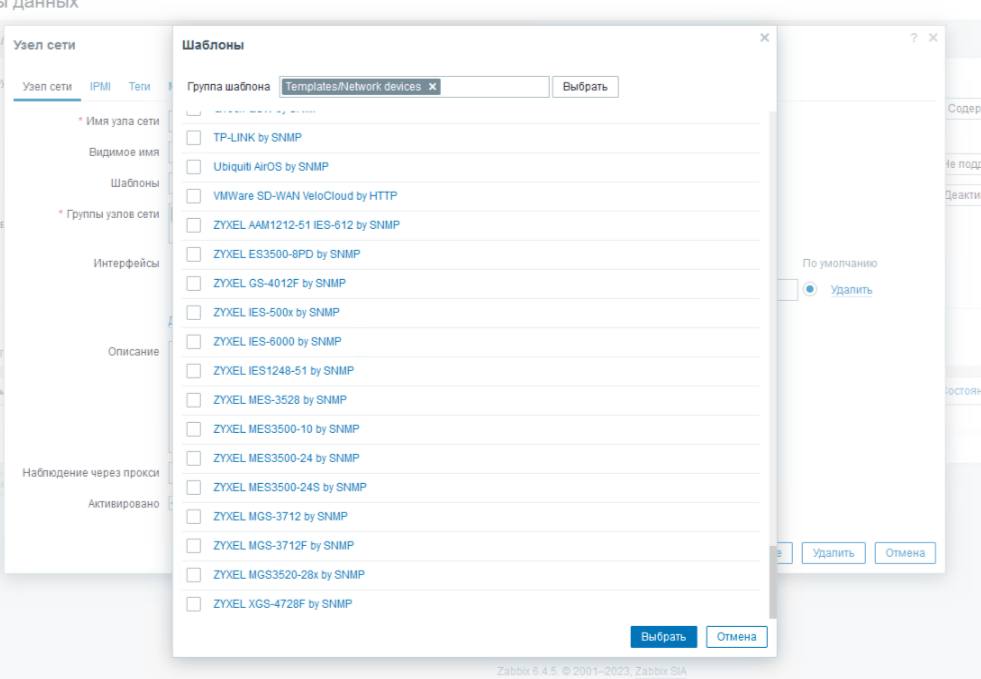Open TP-LINK by SNMP template link
This screenshot has width=981, height=679.
(257, 138)
